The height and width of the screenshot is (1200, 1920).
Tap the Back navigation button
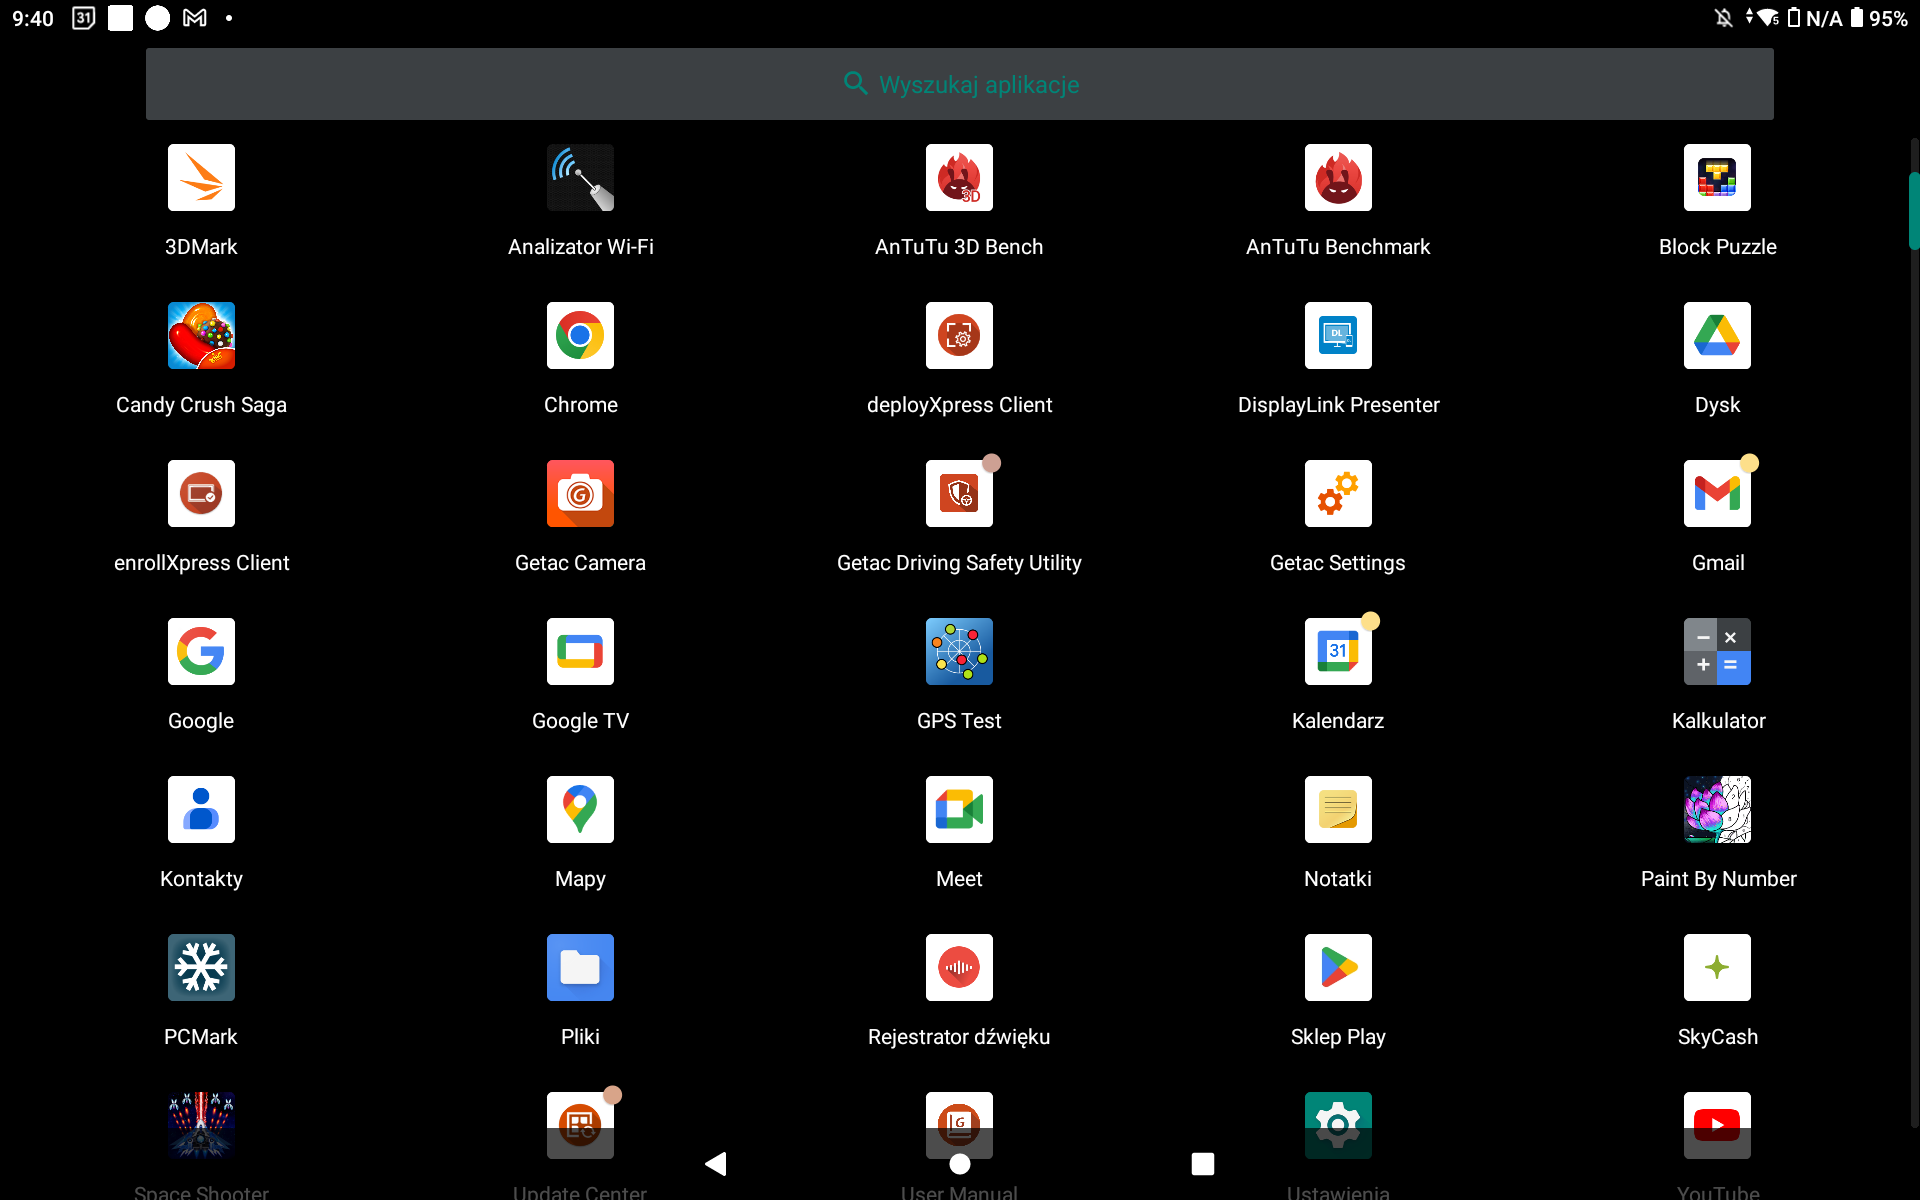[x=716, y=1164]
